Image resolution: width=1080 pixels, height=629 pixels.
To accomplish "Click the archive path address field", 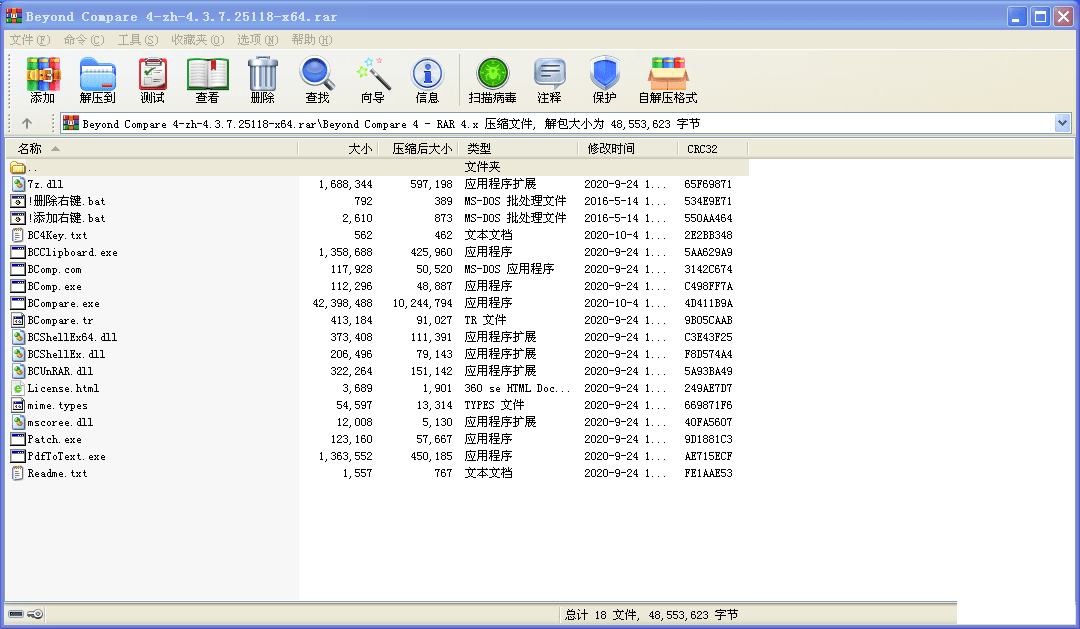I will pyautogui.click(x=565, y=123).
